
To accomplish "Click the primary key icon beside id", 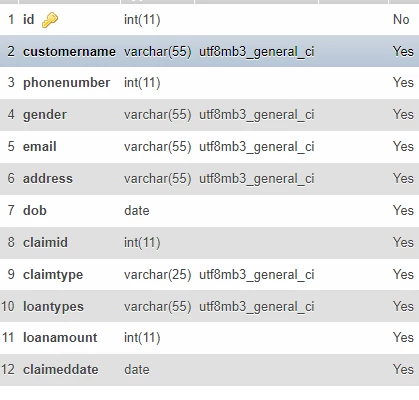I will click(50, 20).
